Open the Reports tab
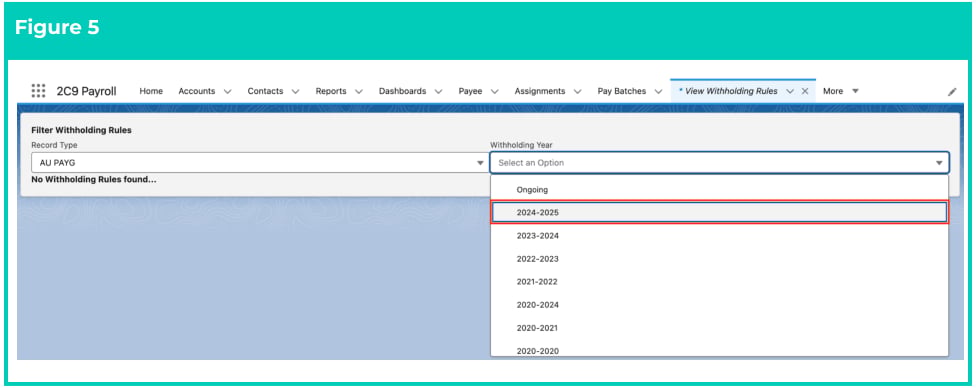 point(331,91)
